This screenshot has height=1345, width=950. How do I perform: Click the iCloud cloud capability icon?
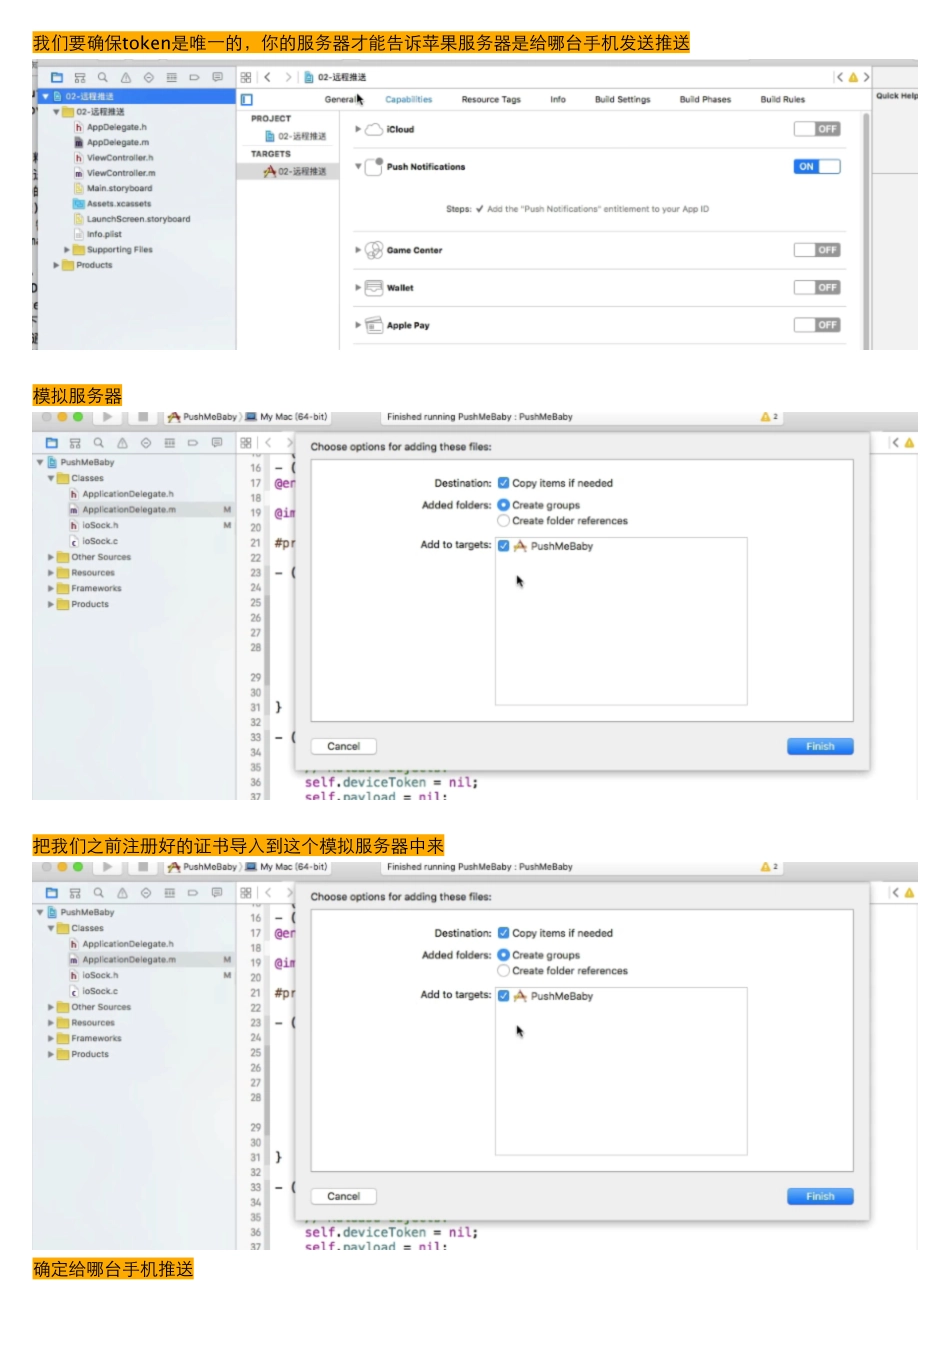coord(374,130)
